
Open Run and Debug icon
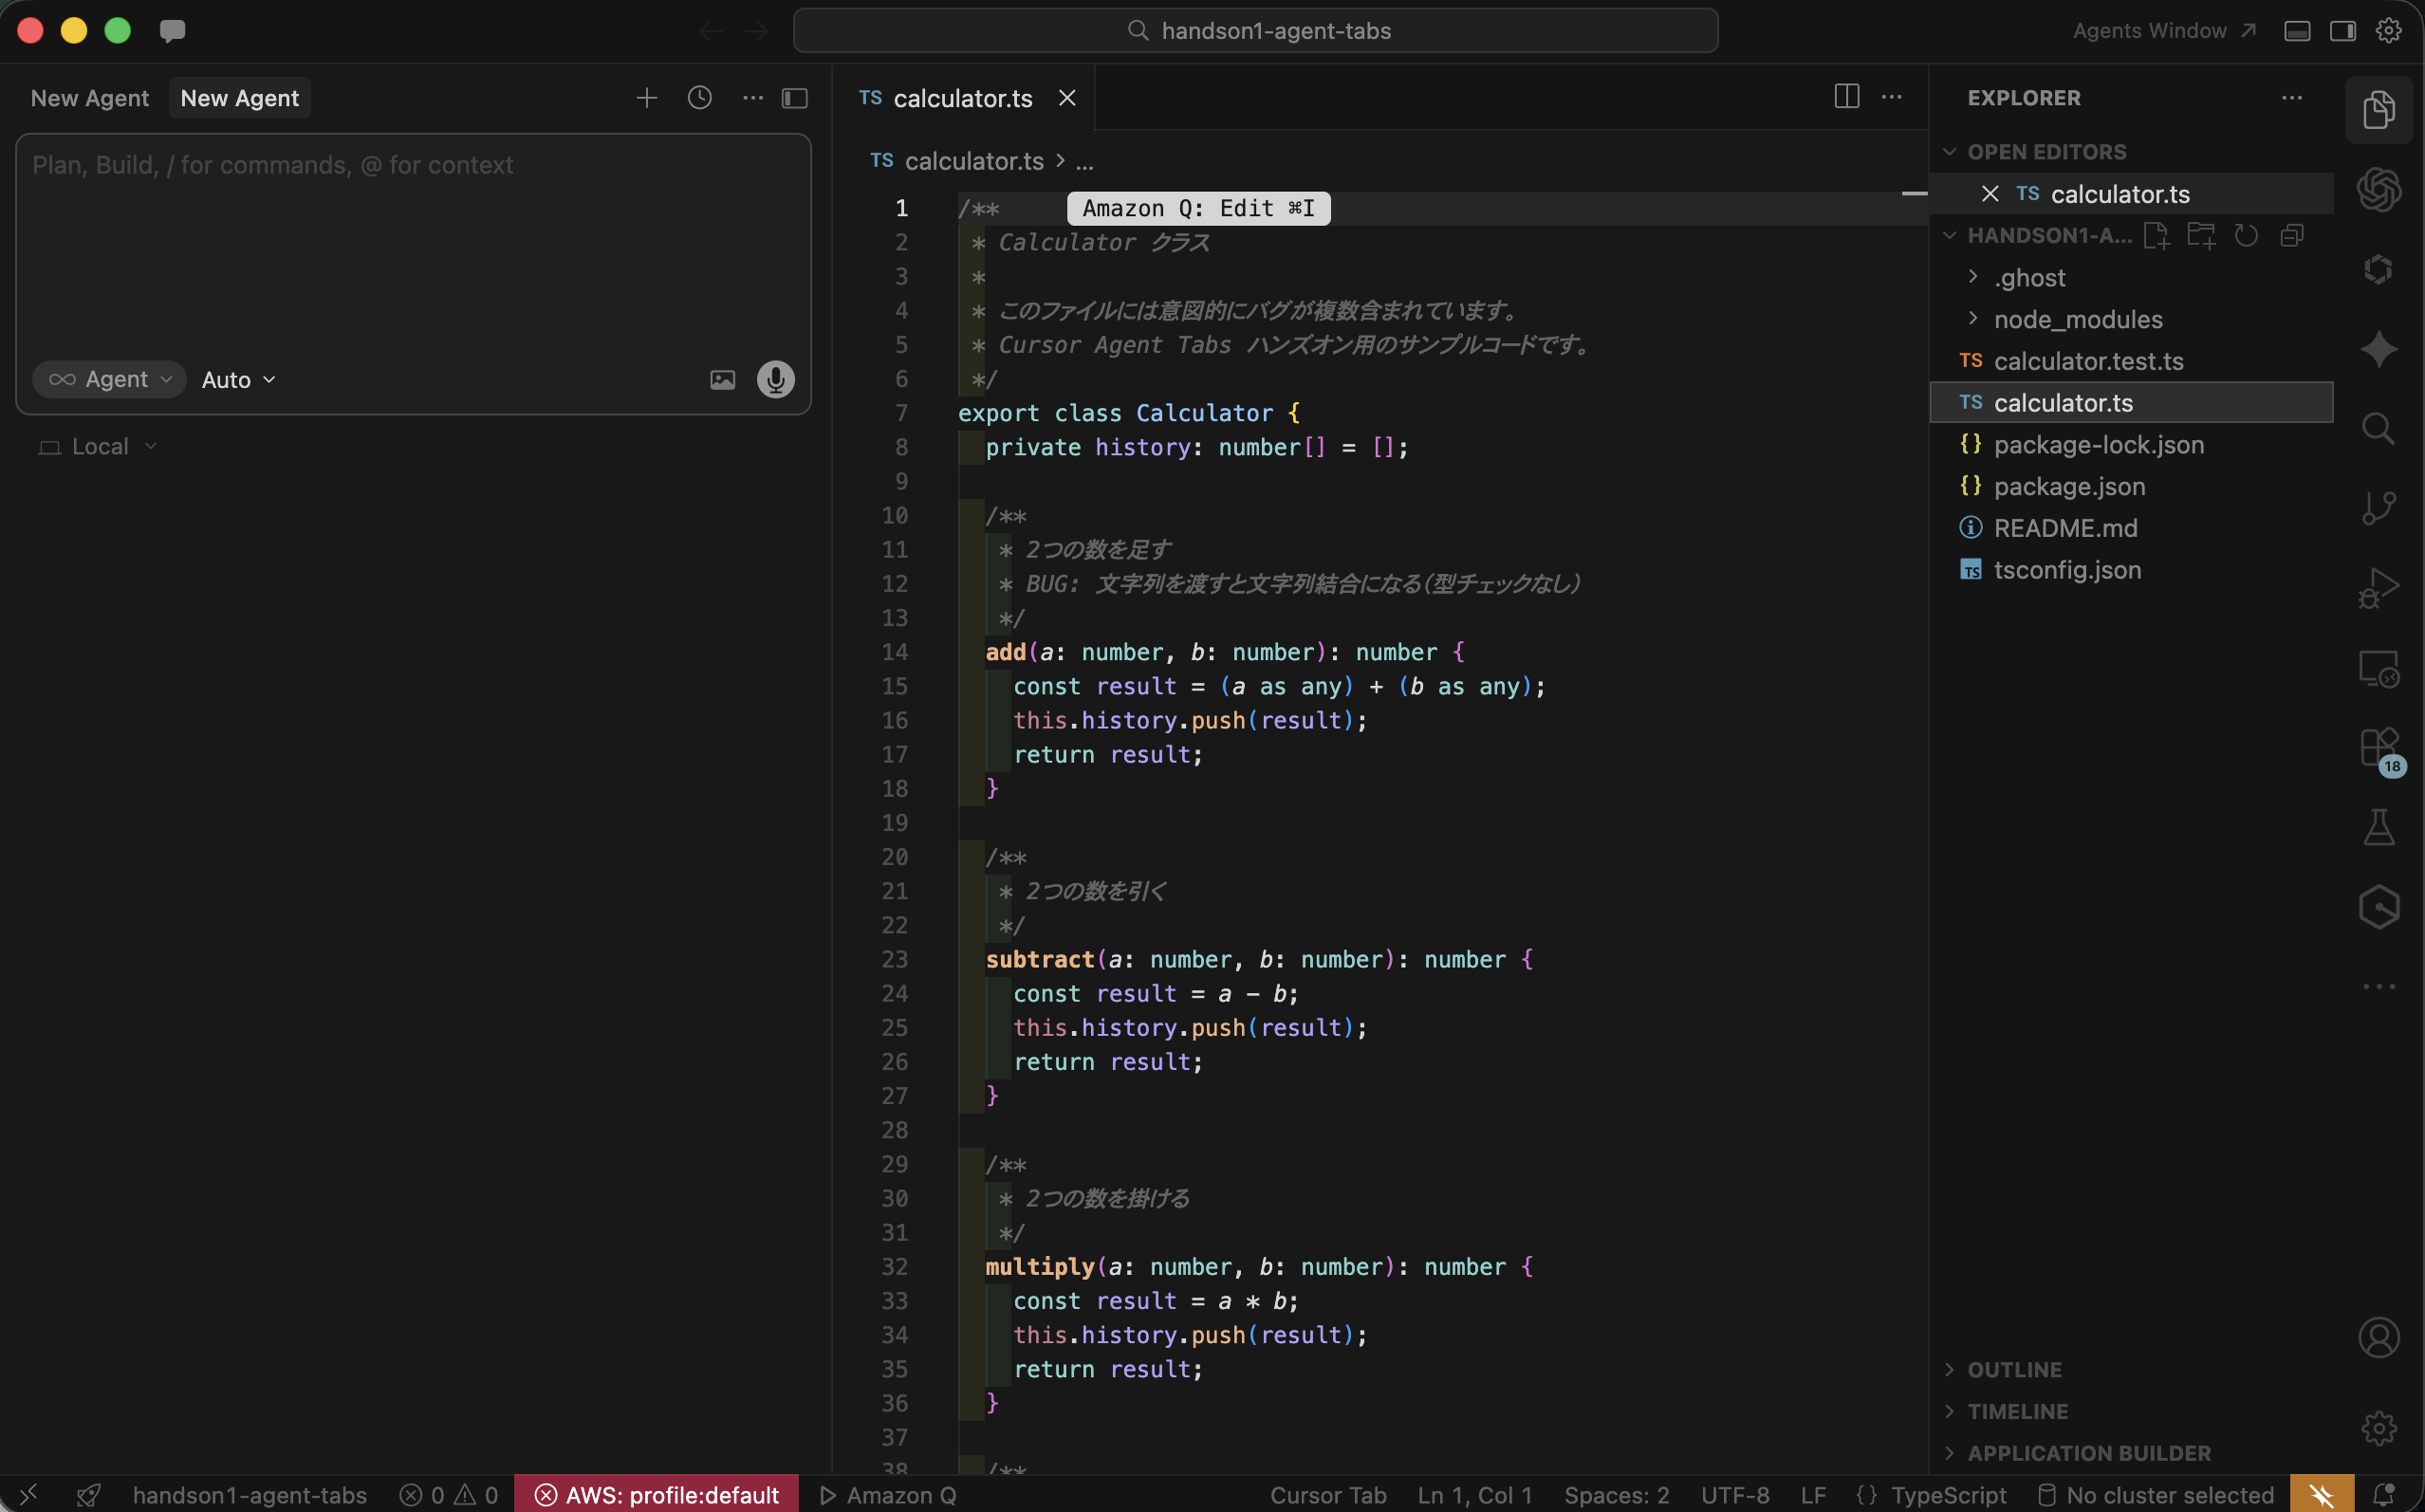pyautogui.click(x=2378, y=588)
